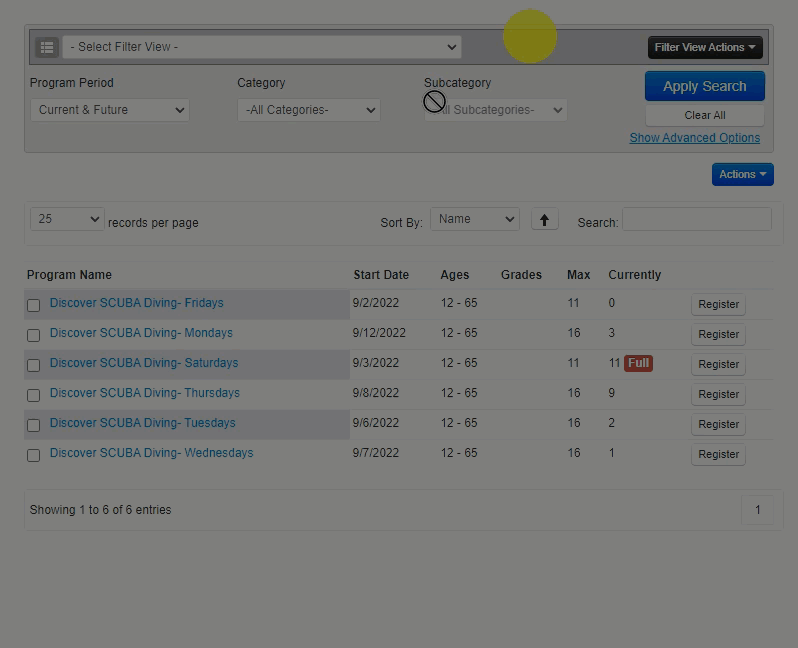Screen dimensions: 798x648
Task: Click the Clear All button
Action: (x=705, y=115)
